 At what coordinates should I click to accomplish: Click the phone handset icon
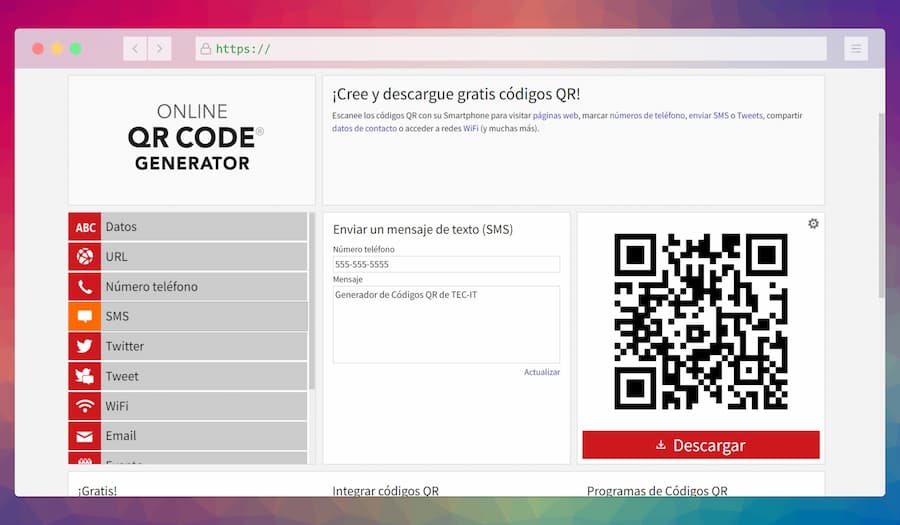tap(85, 286)
